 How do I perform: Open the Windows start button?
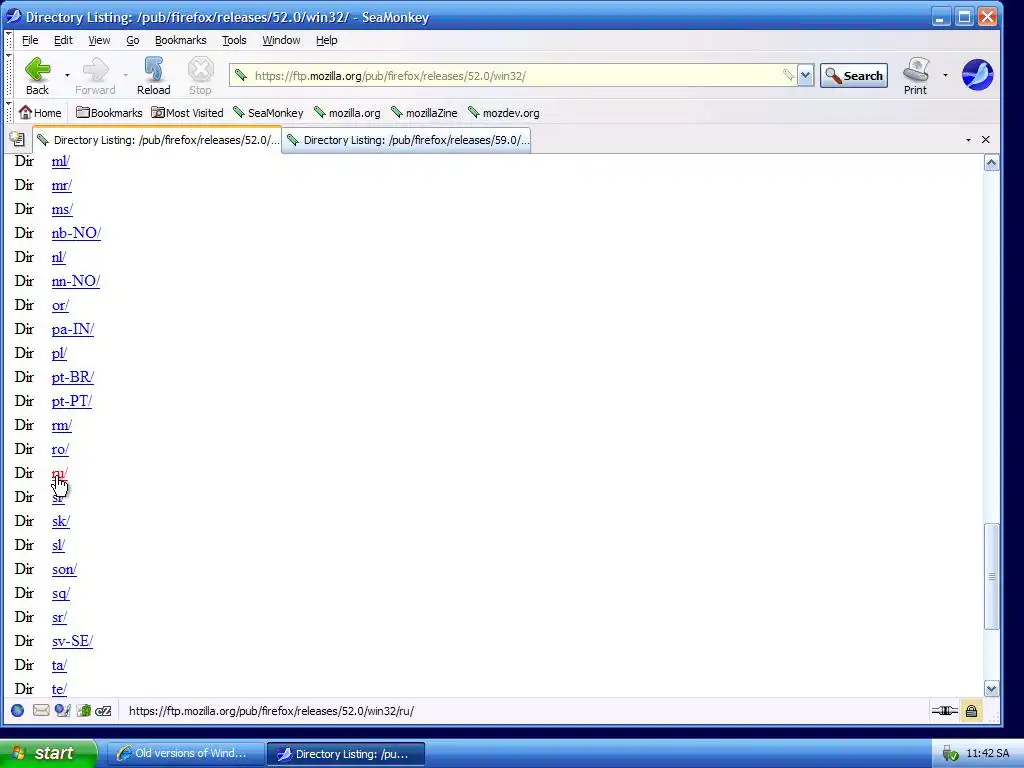(48, 754)
